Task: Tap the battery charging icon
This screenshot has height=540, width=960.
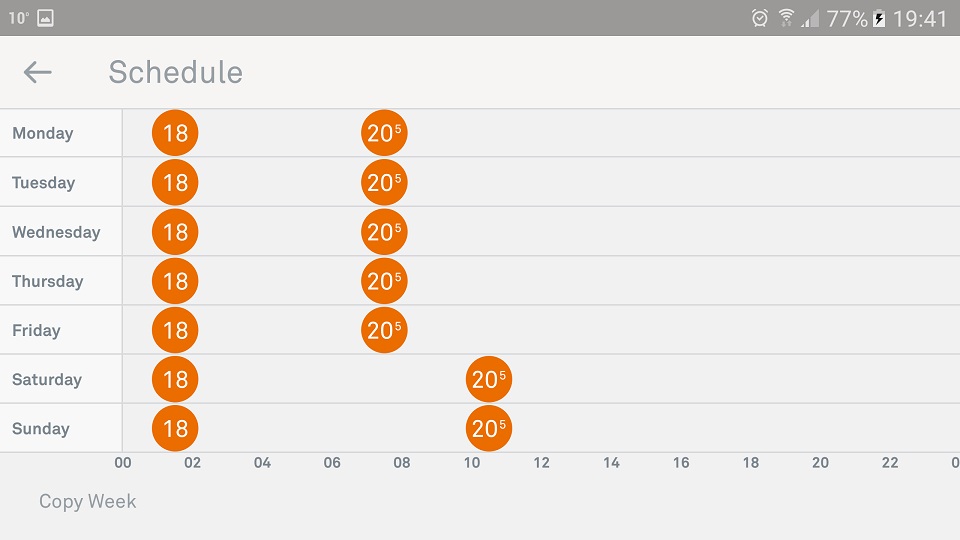Action: pos(879,18)
